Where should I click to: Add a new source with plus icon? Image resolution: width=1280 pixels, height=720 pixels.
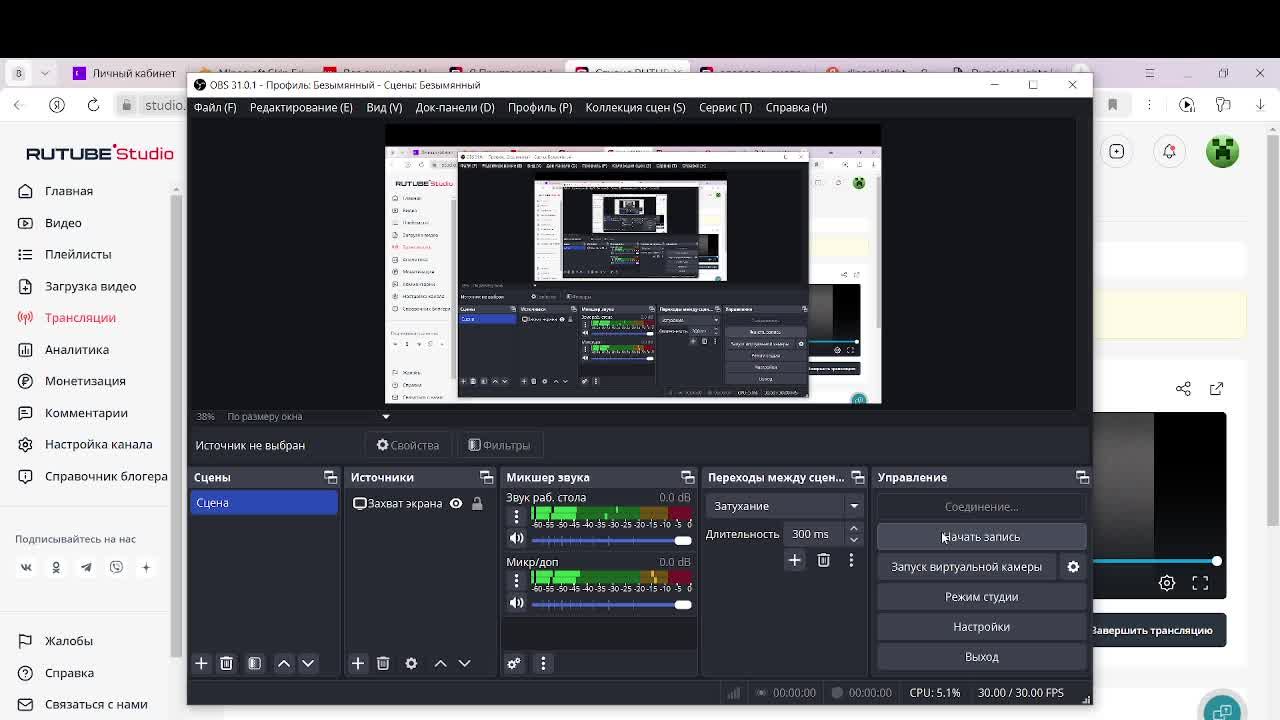pos(357,663)
